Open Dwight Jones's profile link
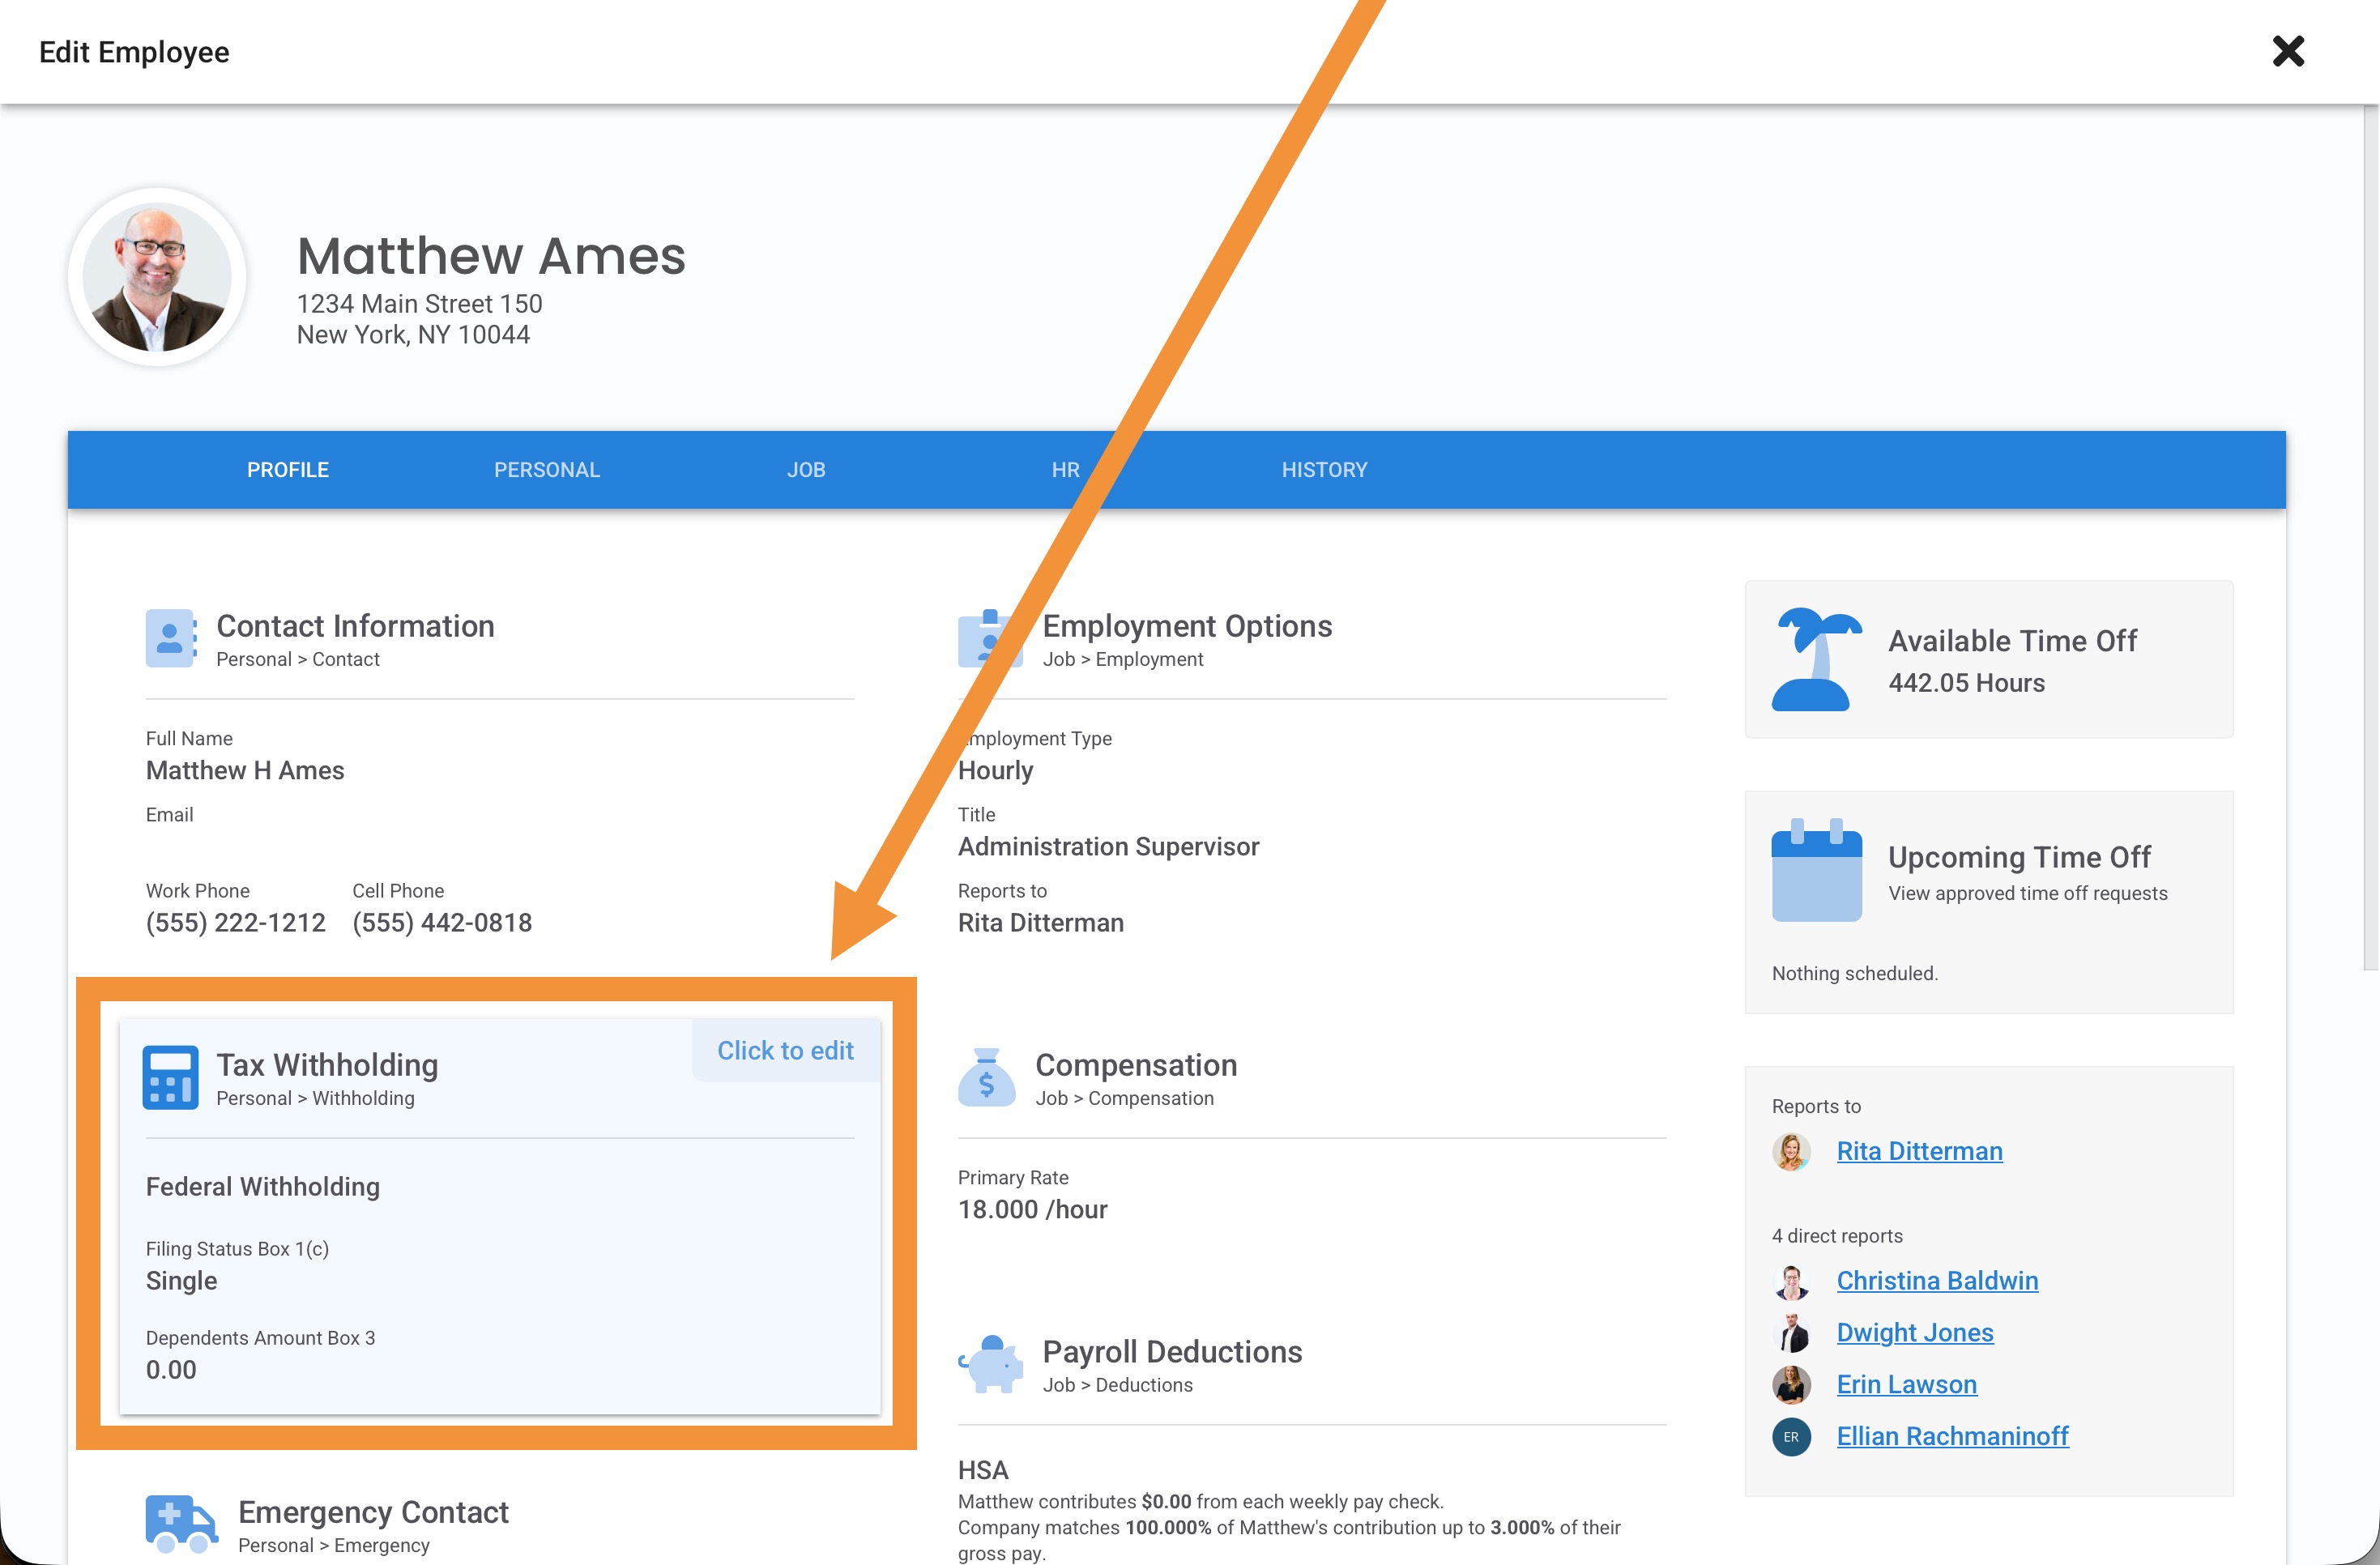The height and width of the screenshot is (1565, 2380). 1914,1332
